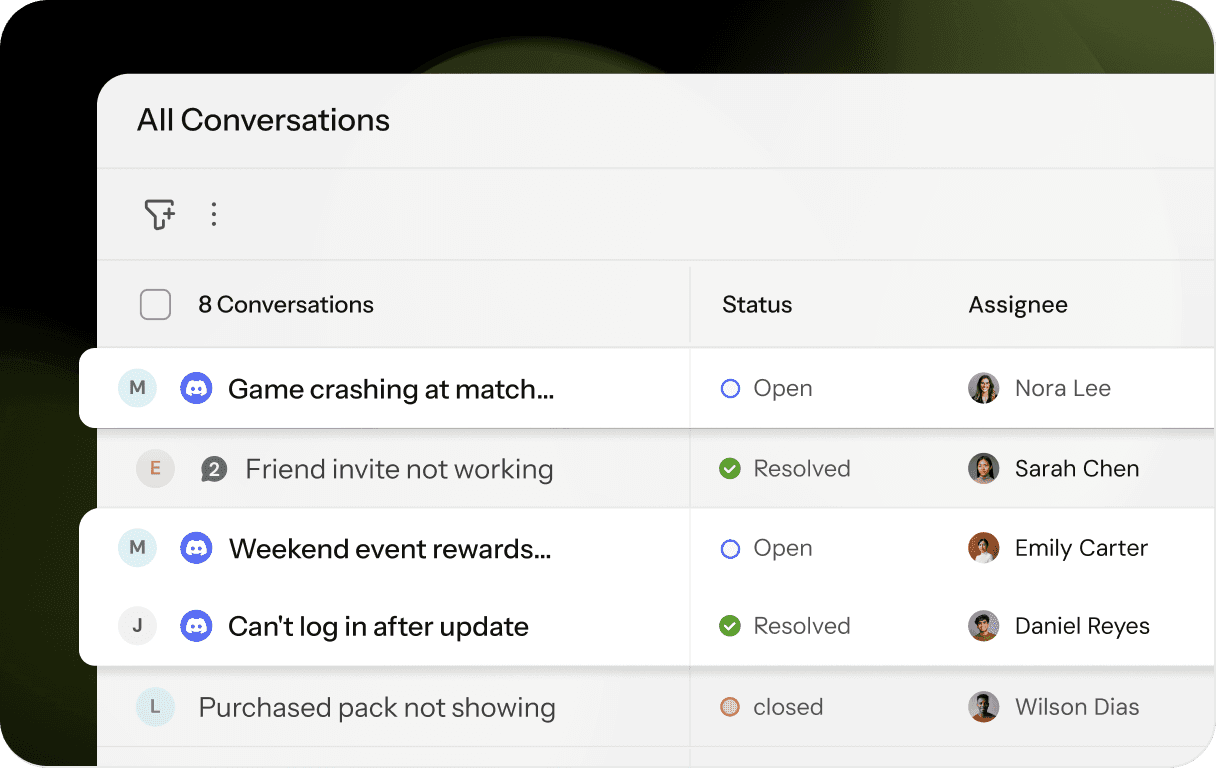
Task: Open the Friend invite not working conversation
Action: [399, 469]
